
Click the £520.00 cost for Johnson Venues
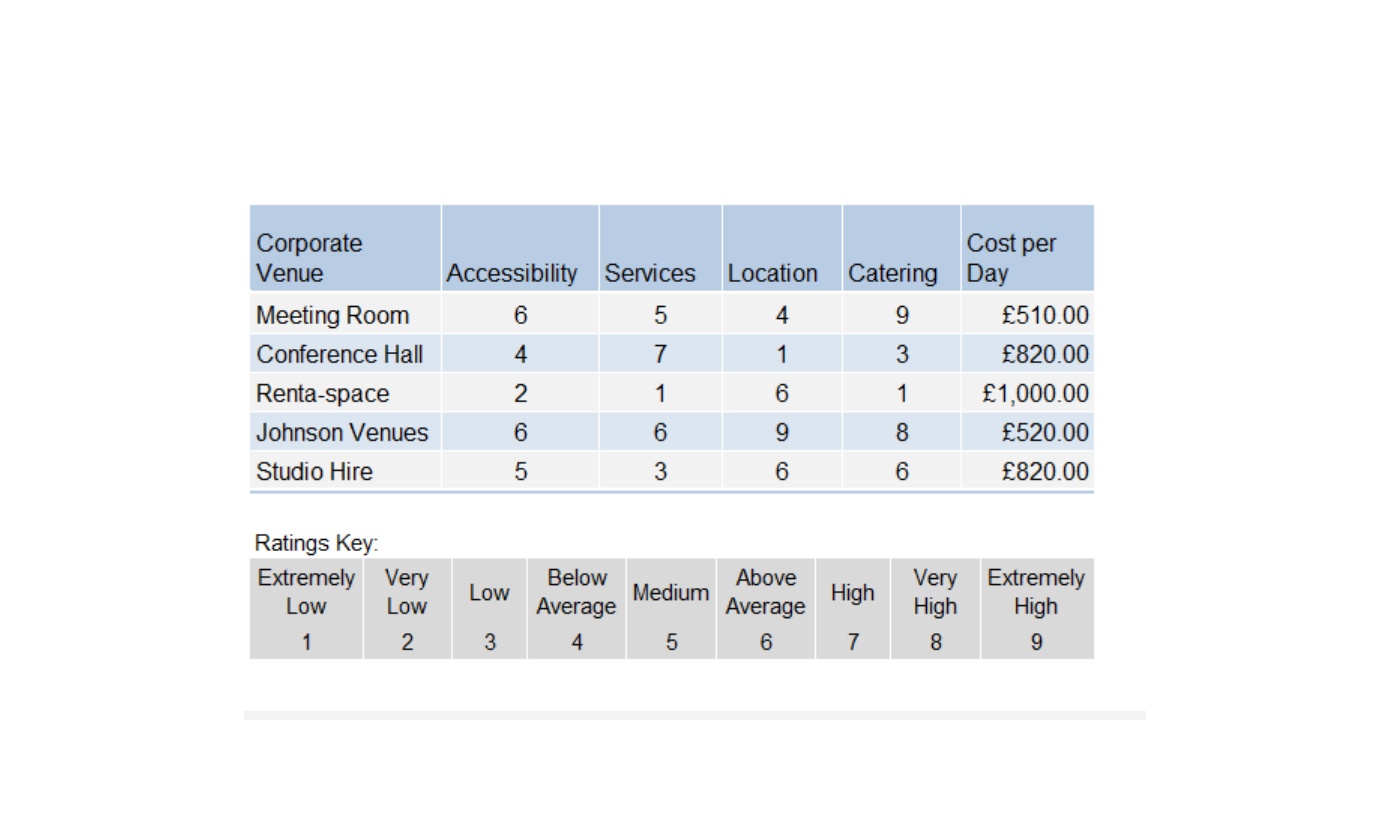coord(1045,432)
